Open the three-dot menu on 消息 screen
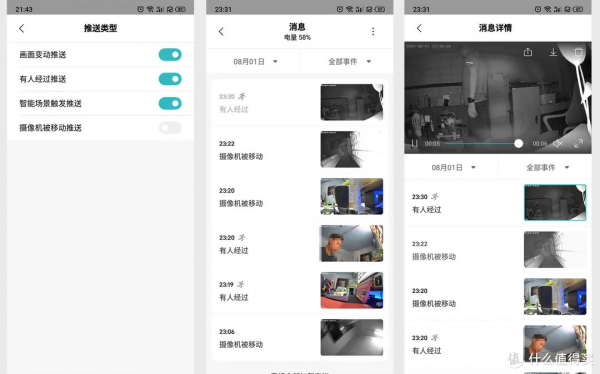600x374 pixels. pos(373,31)
